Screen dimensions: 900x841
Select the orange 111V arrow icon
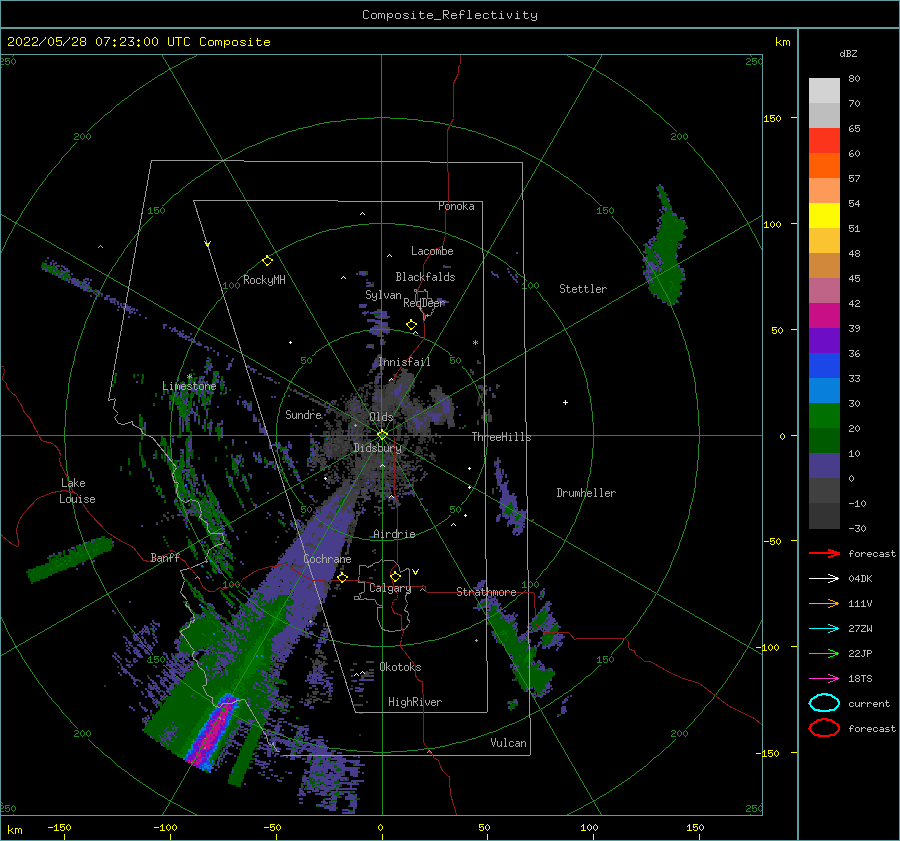[824, 603]
